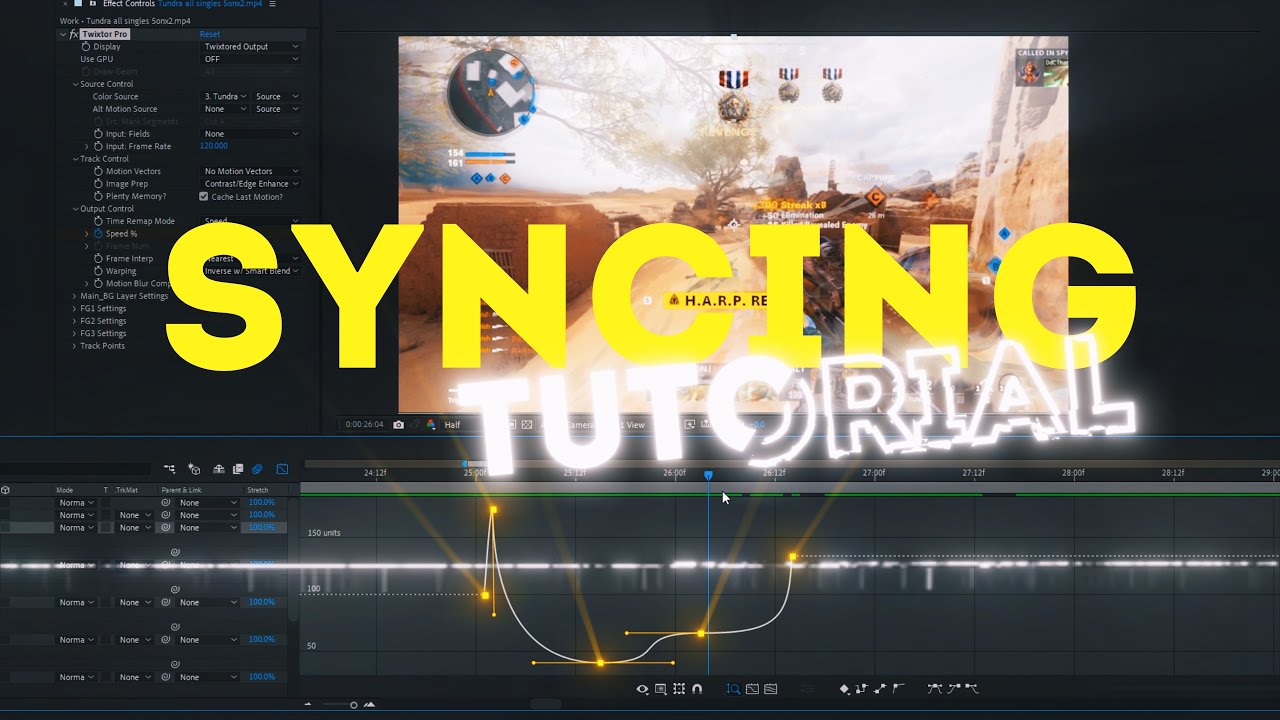
Task: Open the Twixtored Output display dropdown
Action: [x=251, y=47]
